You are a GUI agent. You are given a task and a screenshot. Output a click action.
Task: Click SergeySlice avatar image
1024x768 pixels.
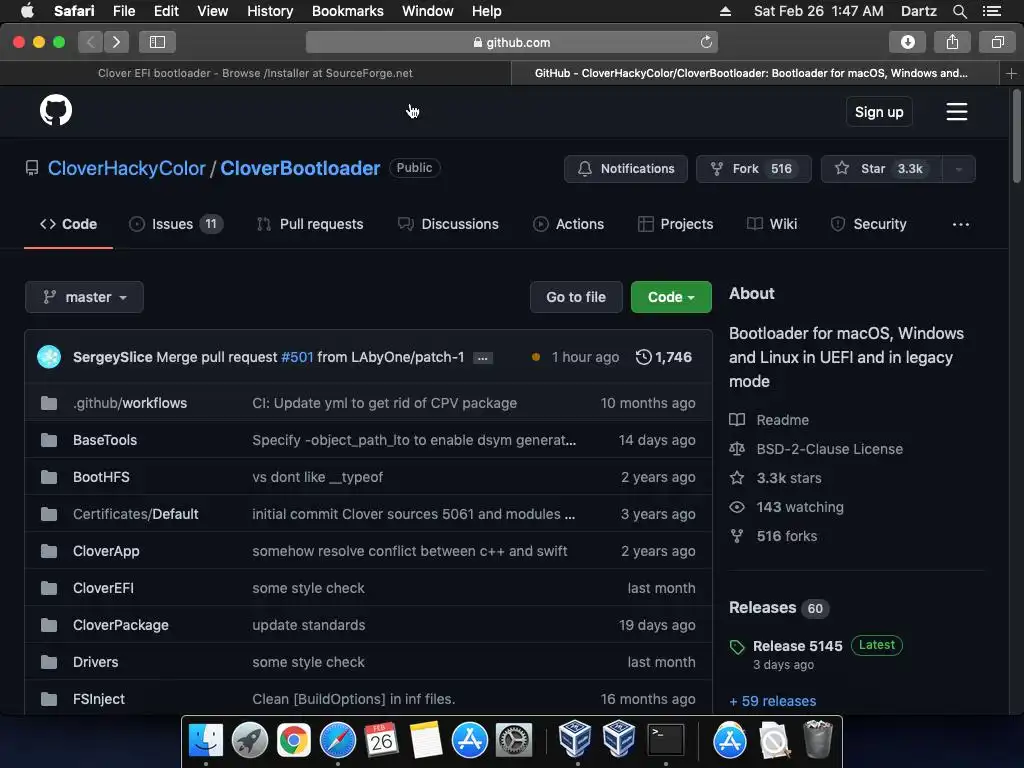pos(49,357)
